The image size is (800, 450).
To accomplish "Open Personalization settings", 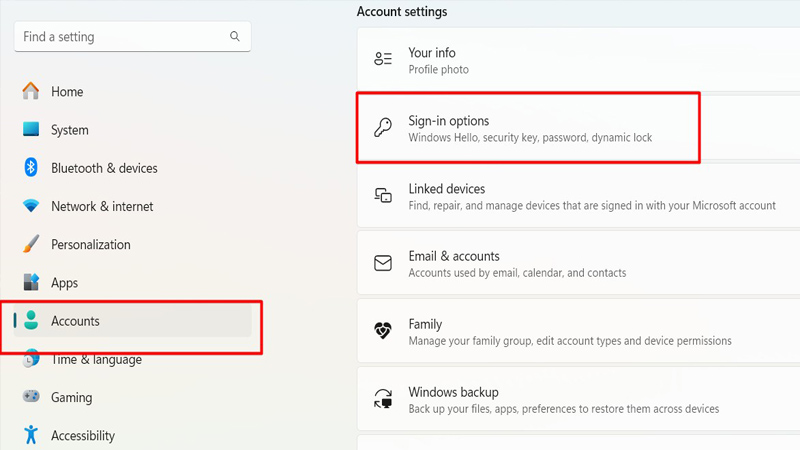I will (x=133, y=244).
